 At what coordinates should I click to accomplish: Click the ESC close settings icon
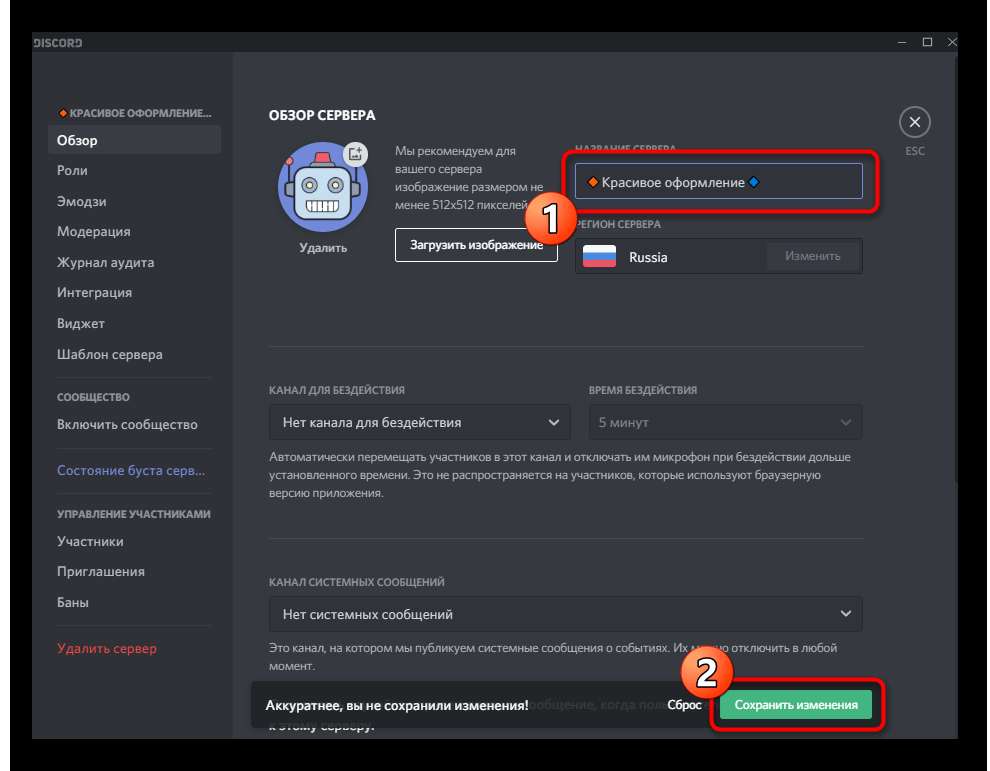click(914, 123)
